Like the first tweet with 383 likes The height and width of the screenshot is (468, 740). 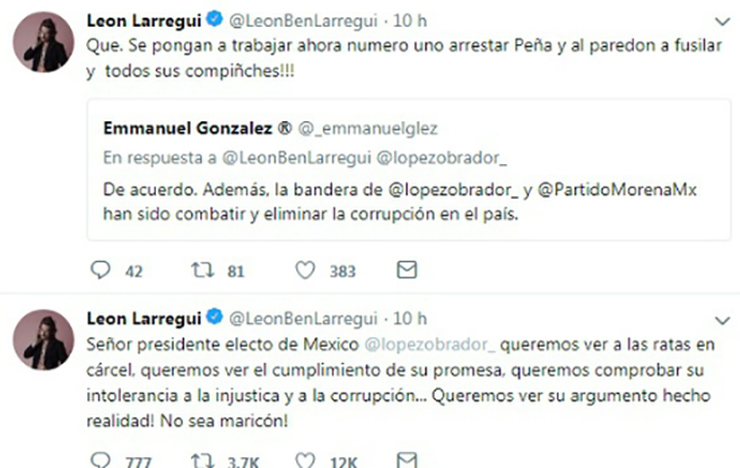pos(307,270)
